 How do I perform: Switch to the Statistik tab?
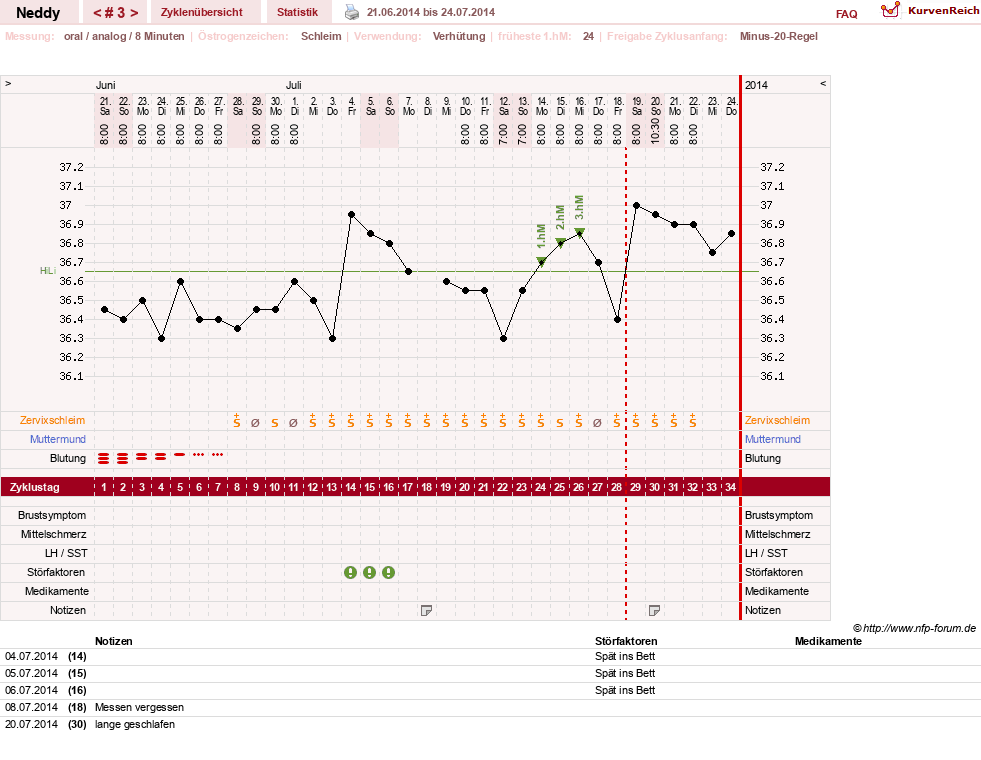click(297, 12)
